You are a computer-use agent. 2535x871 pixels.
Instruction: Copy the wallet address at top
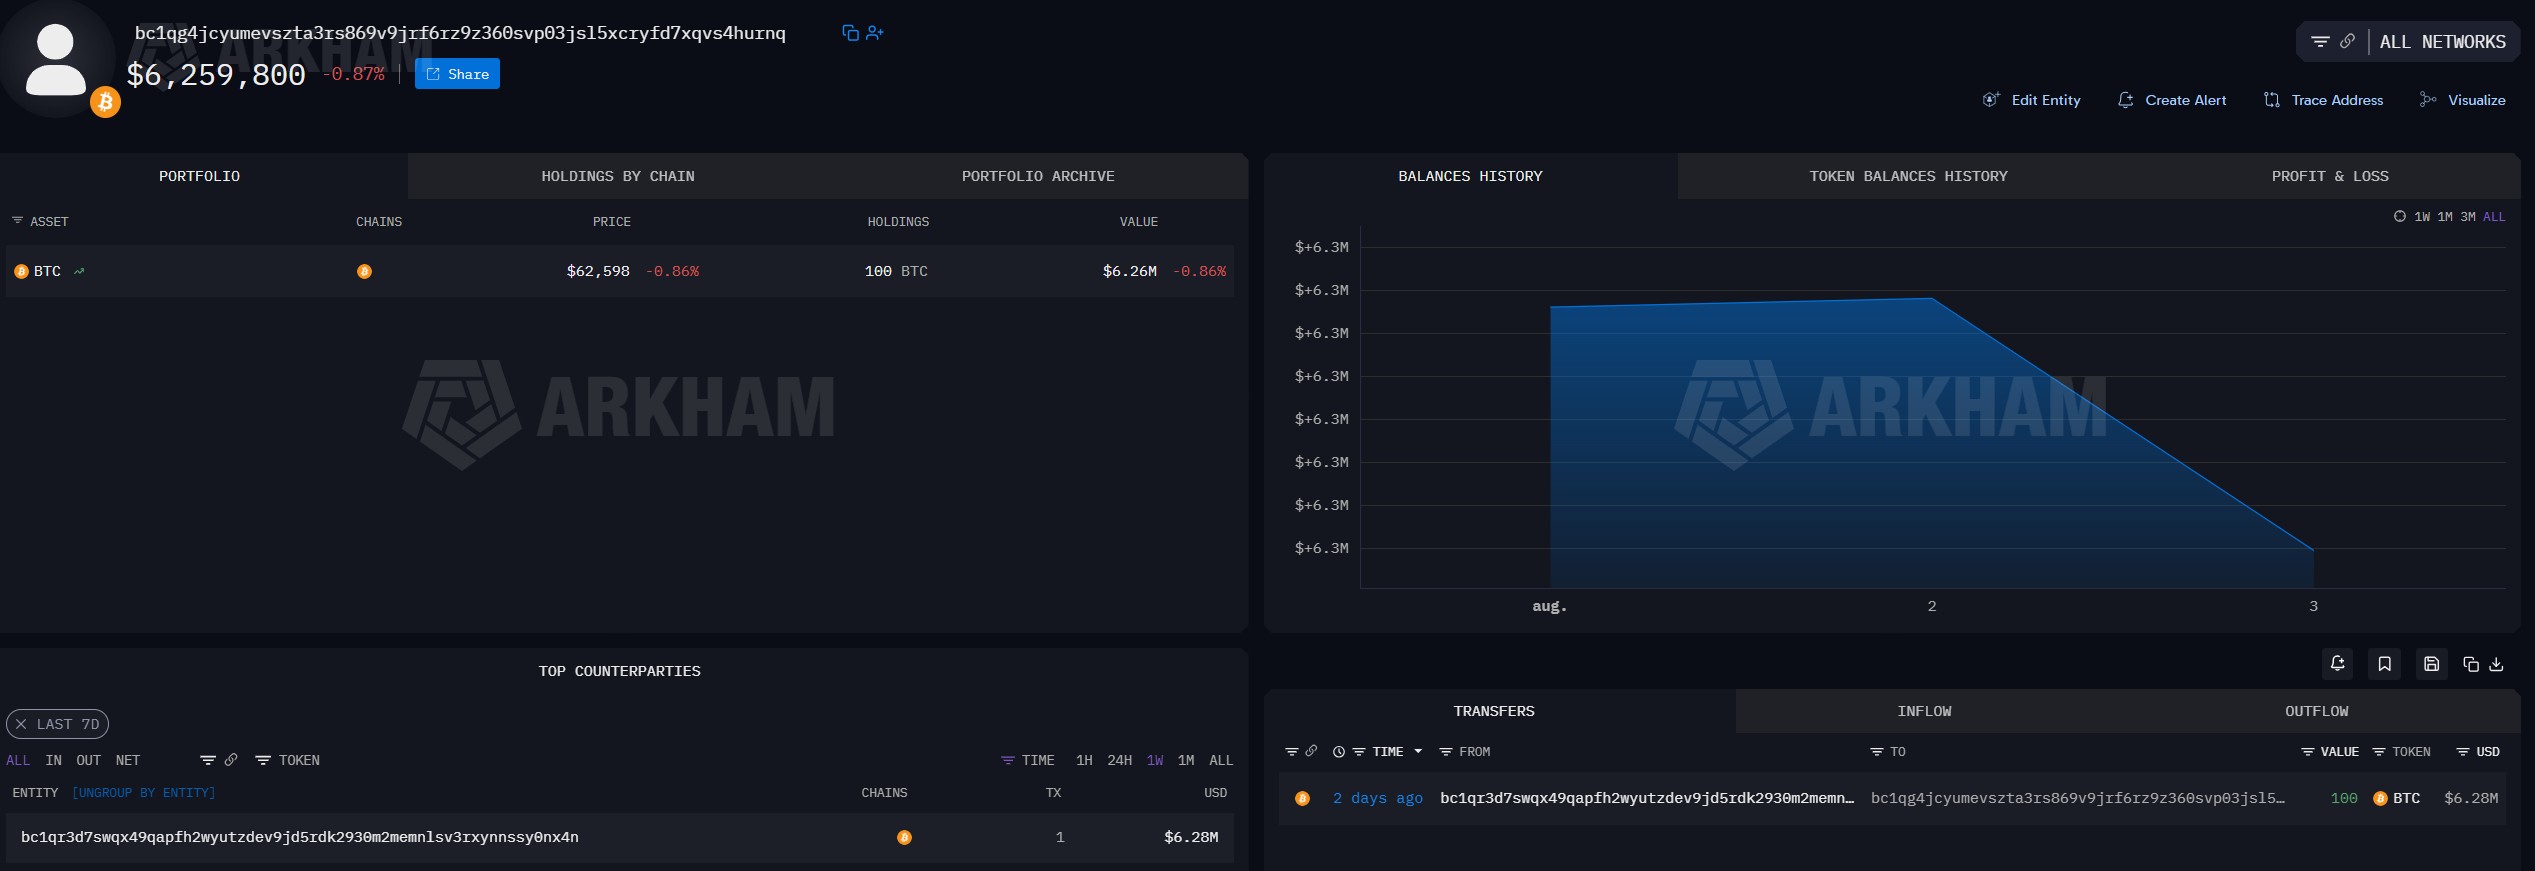point(850,33)
